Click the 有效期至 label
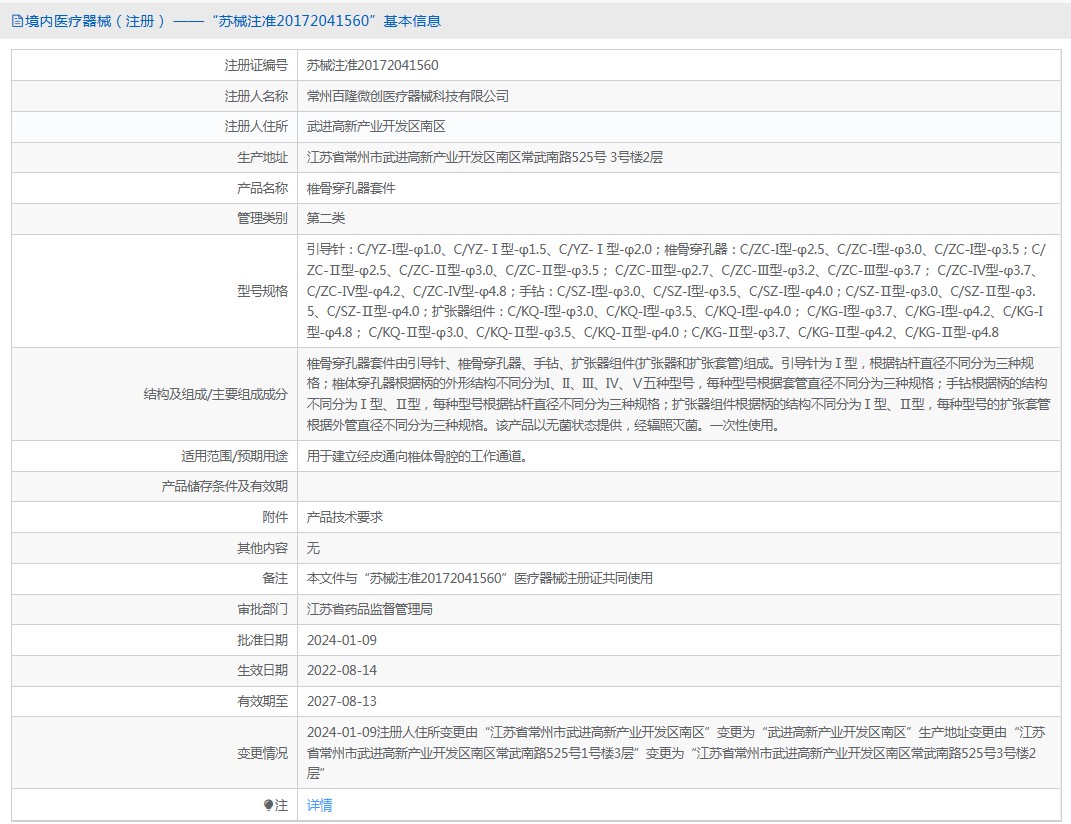 click(262, 701)
